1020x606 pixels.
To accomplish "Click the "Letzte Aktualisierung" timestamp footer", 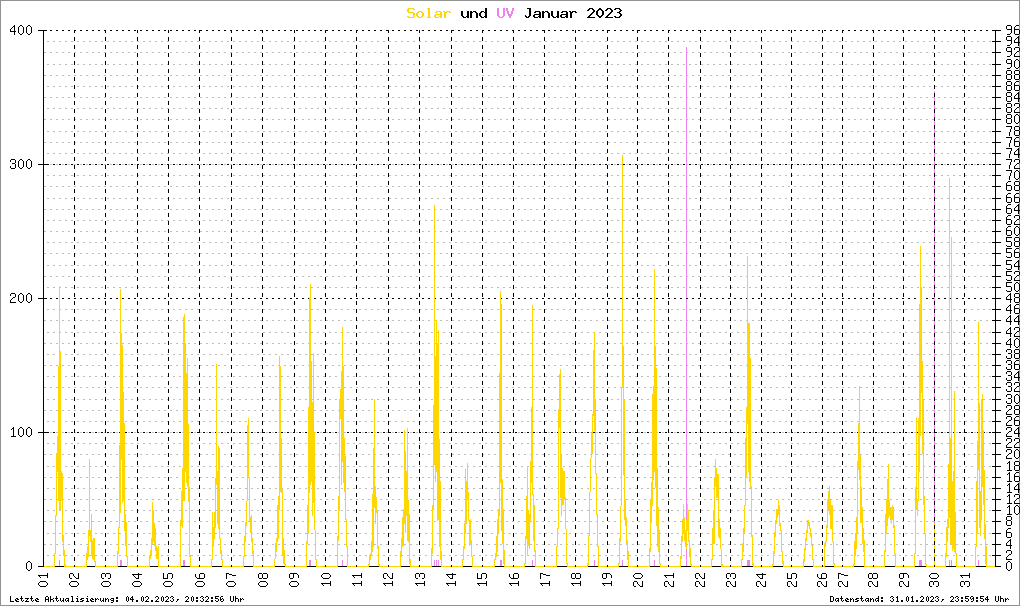I will pyautogui.click(x=124, y=599).
